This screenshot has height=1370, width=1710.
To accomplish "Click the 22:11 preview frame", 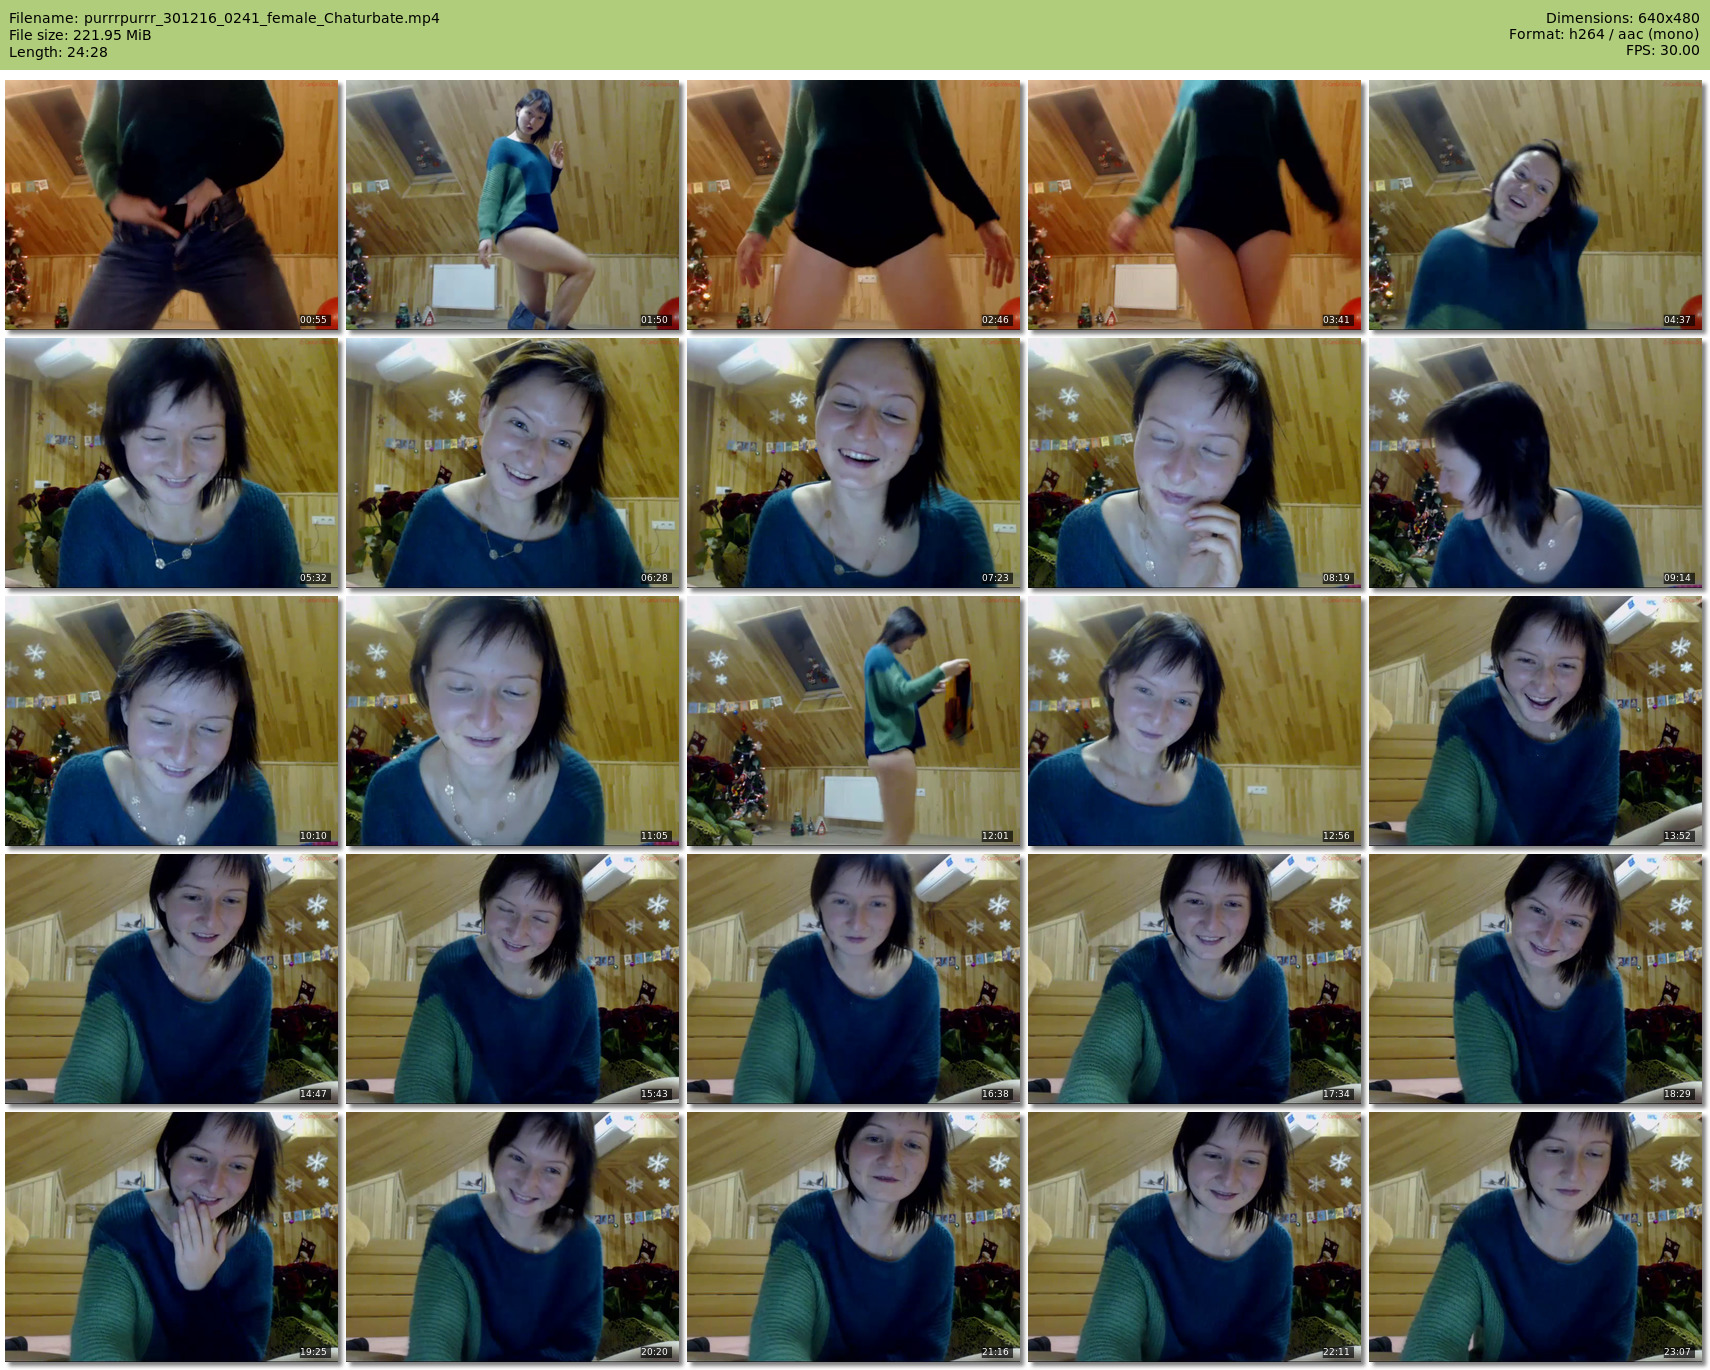I will click(x=1195, y=1237).
